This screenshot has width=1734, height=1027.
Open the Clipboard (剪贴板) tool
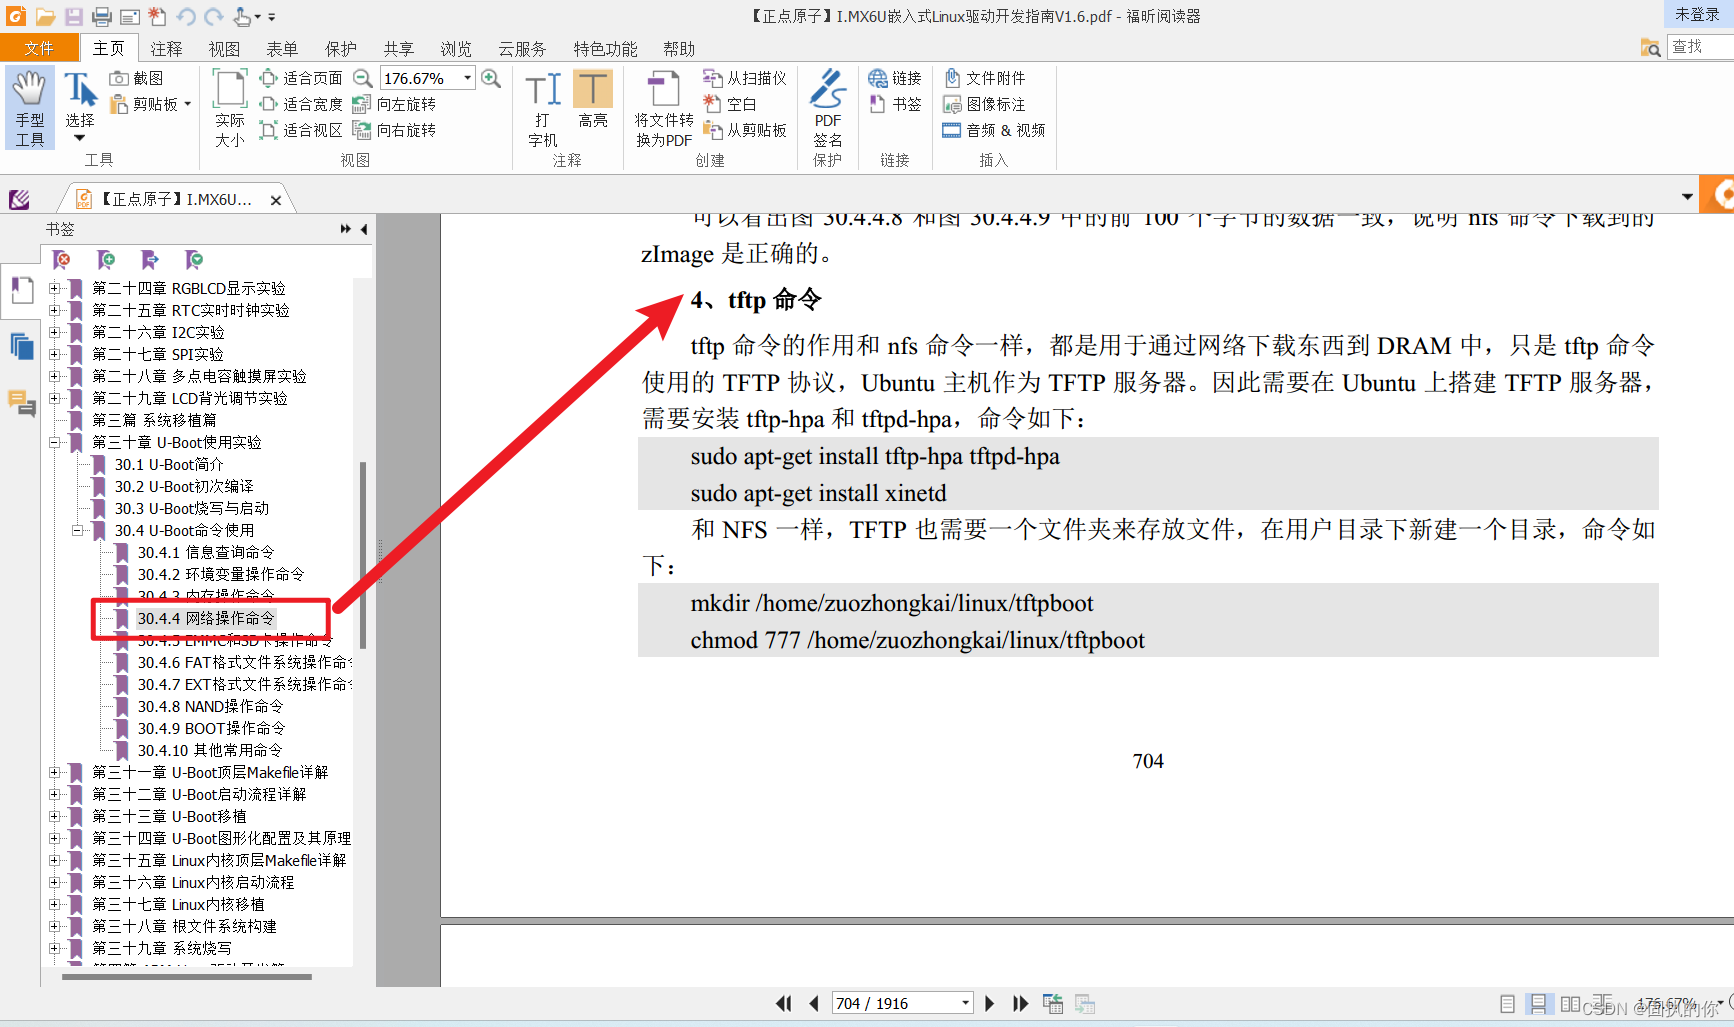144,104
